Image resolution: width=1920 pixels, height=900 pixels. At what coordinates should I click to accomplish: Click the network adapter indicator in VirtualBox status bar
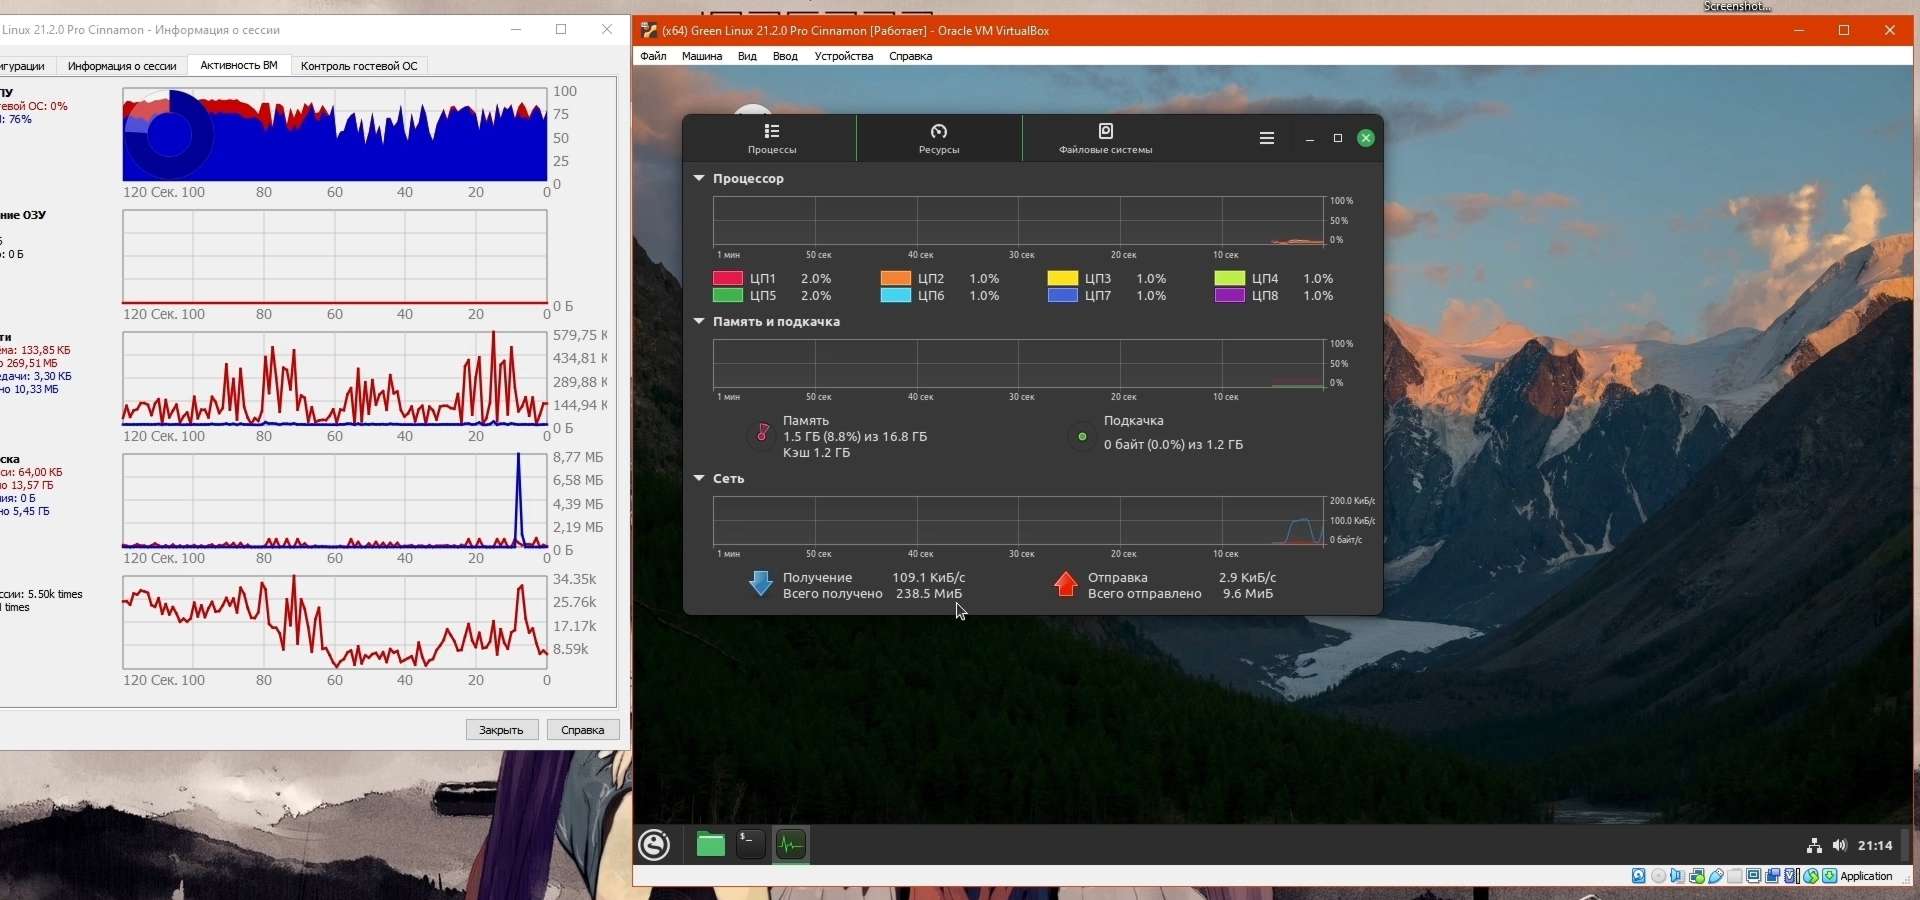(1697, 876)
